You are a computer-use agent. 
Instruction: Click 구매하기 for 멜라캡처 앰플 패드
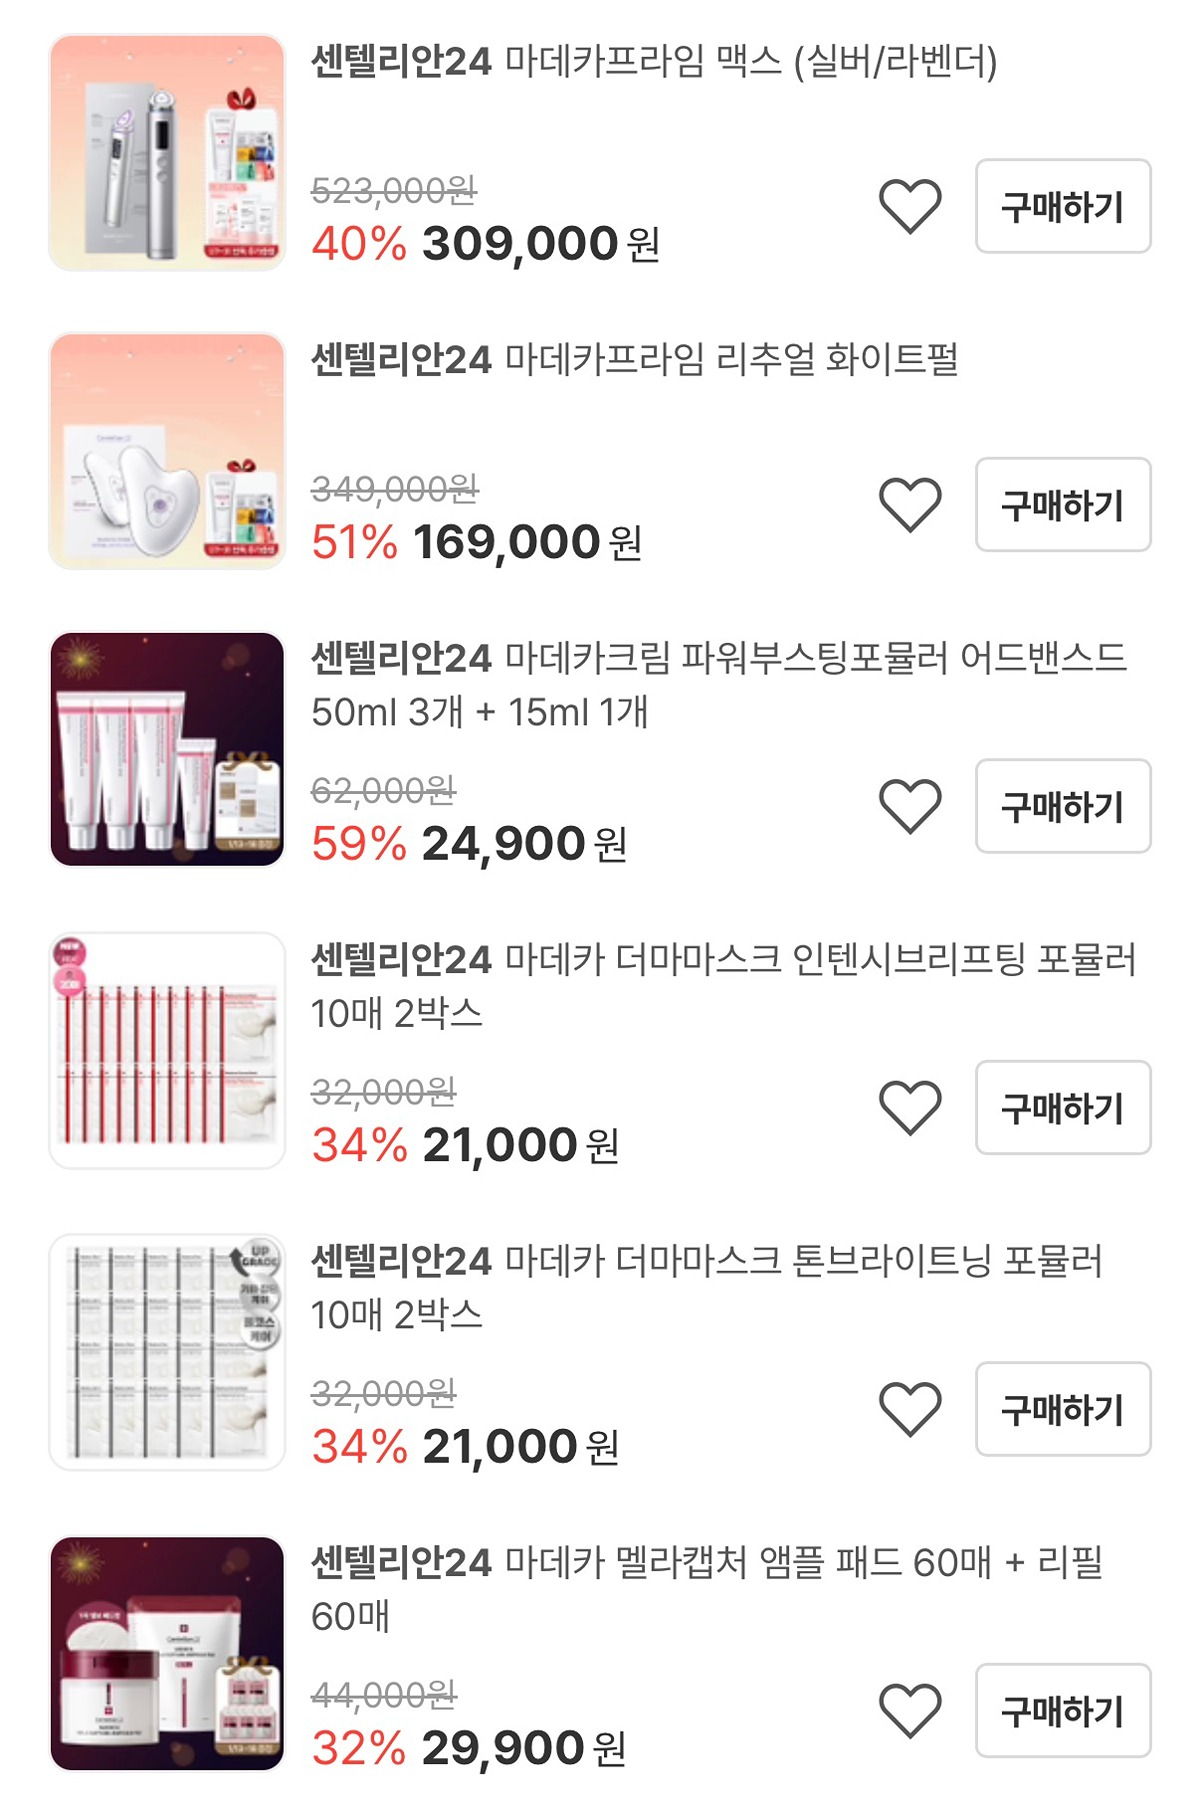pyautogui.click(x=1063, y=1710)
